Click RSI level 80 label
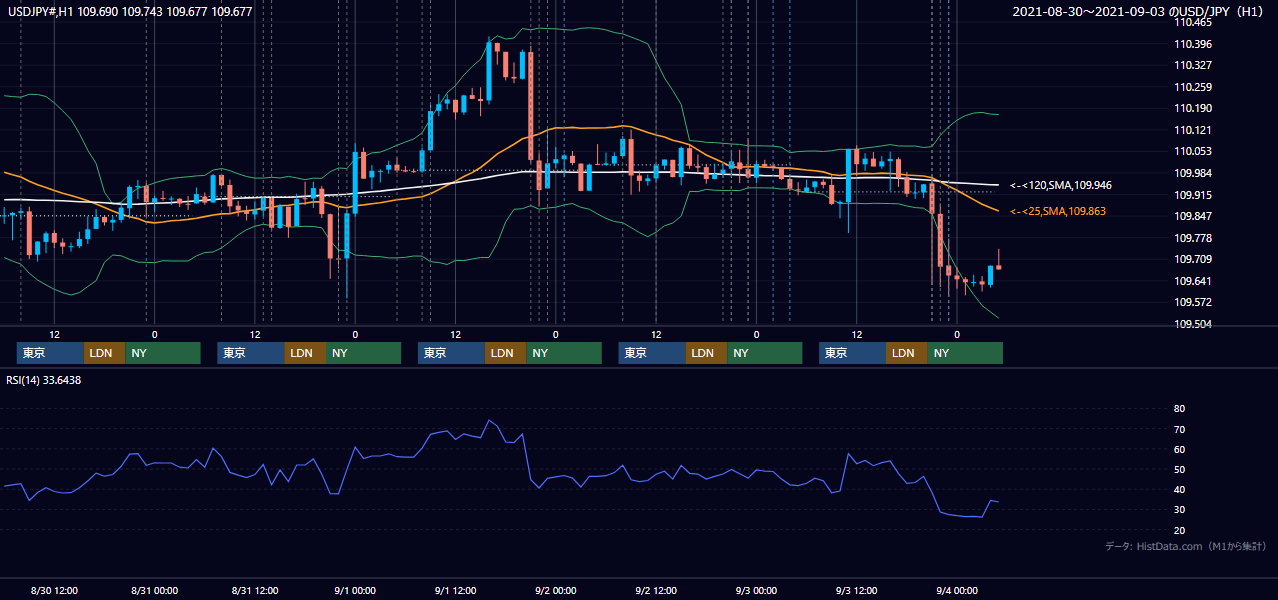Image resolution: width=1278 pixels, height=600 pixels. coord(1179,409)
